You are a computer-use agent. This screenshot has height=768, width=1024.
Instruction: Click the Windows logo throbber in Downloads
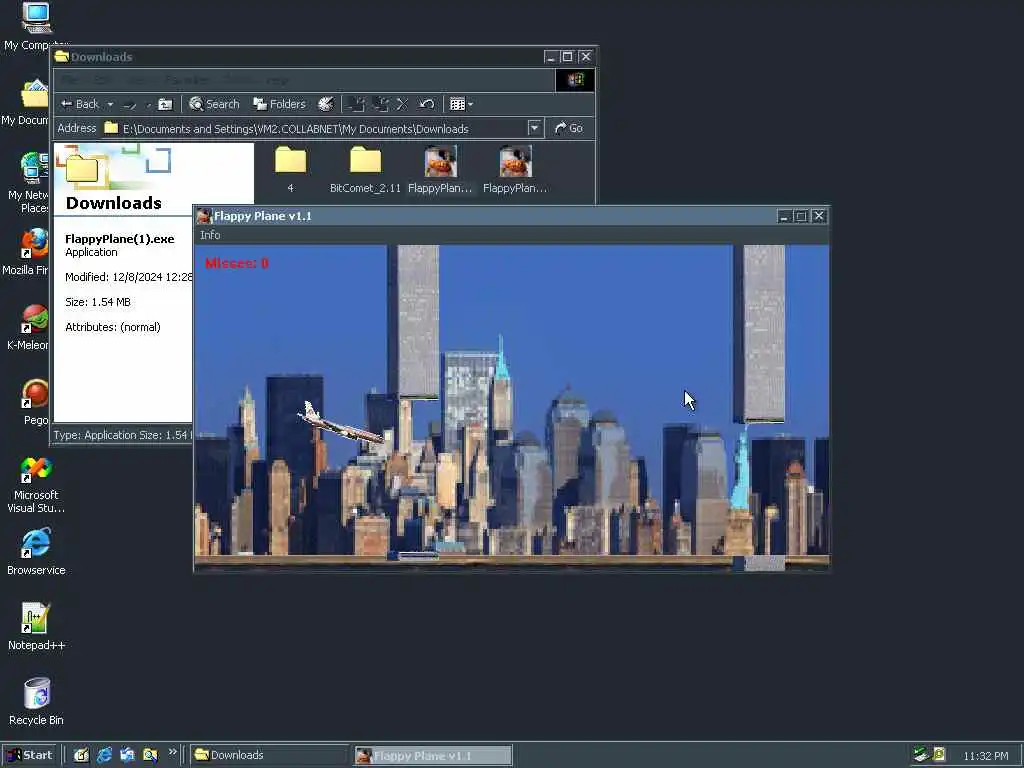(575, 80)
